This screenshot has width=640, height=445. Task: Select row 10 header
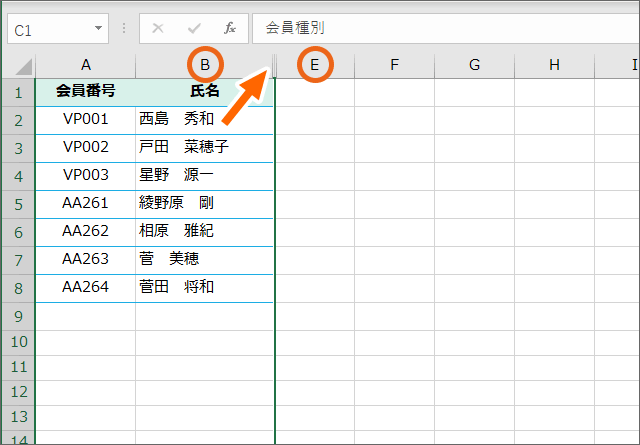tap(19, 343)
